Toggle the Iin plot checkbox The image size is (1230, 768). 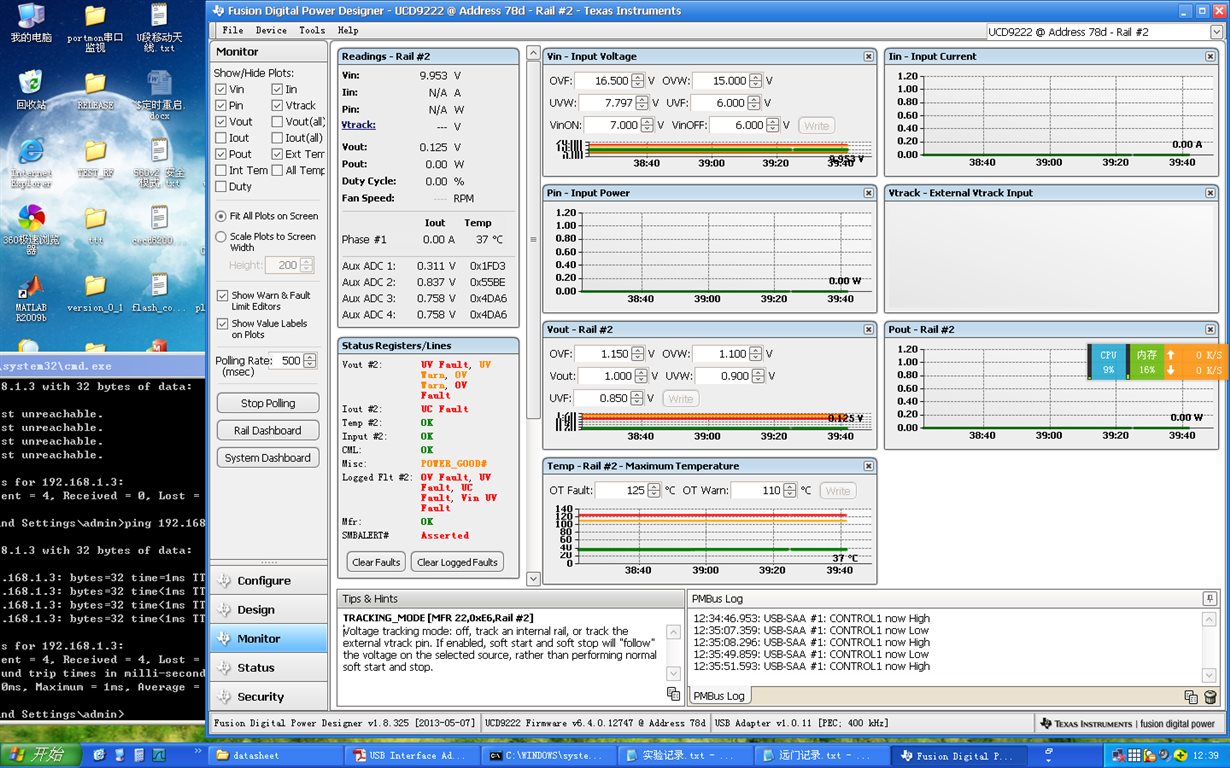tap(277, 89)
